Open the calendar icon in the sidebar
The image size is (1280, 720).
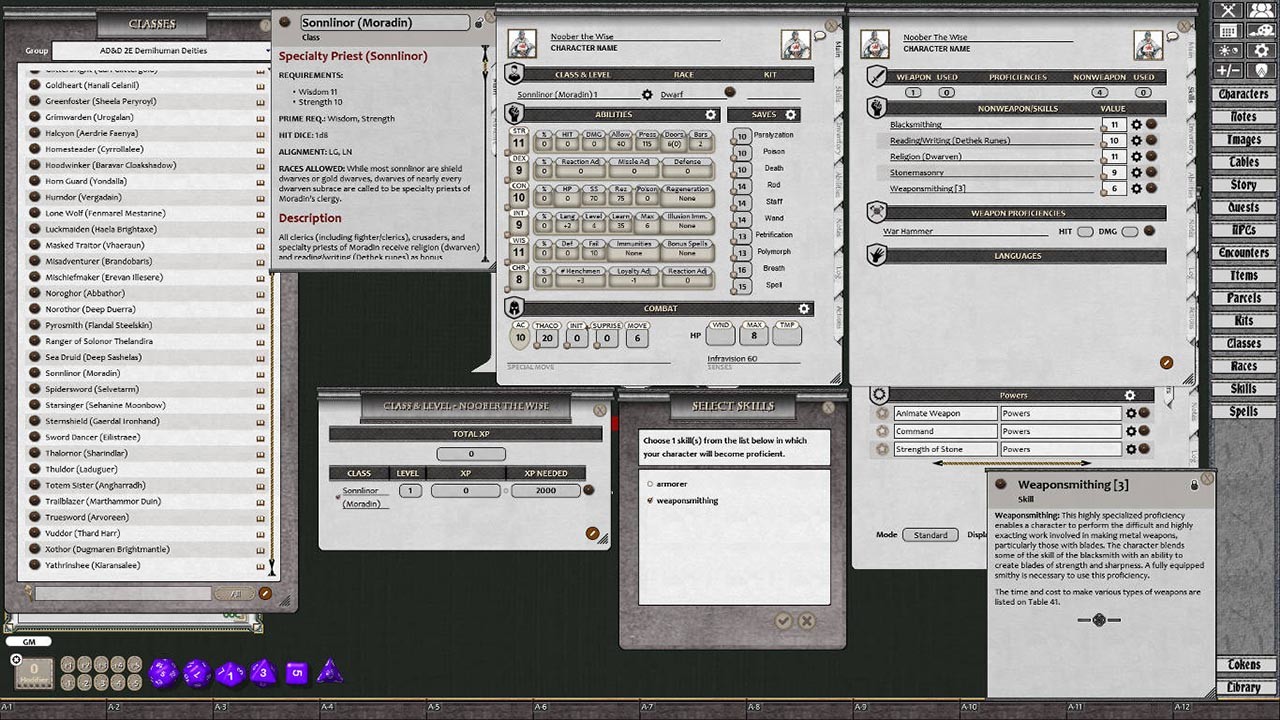point(1230,30)
